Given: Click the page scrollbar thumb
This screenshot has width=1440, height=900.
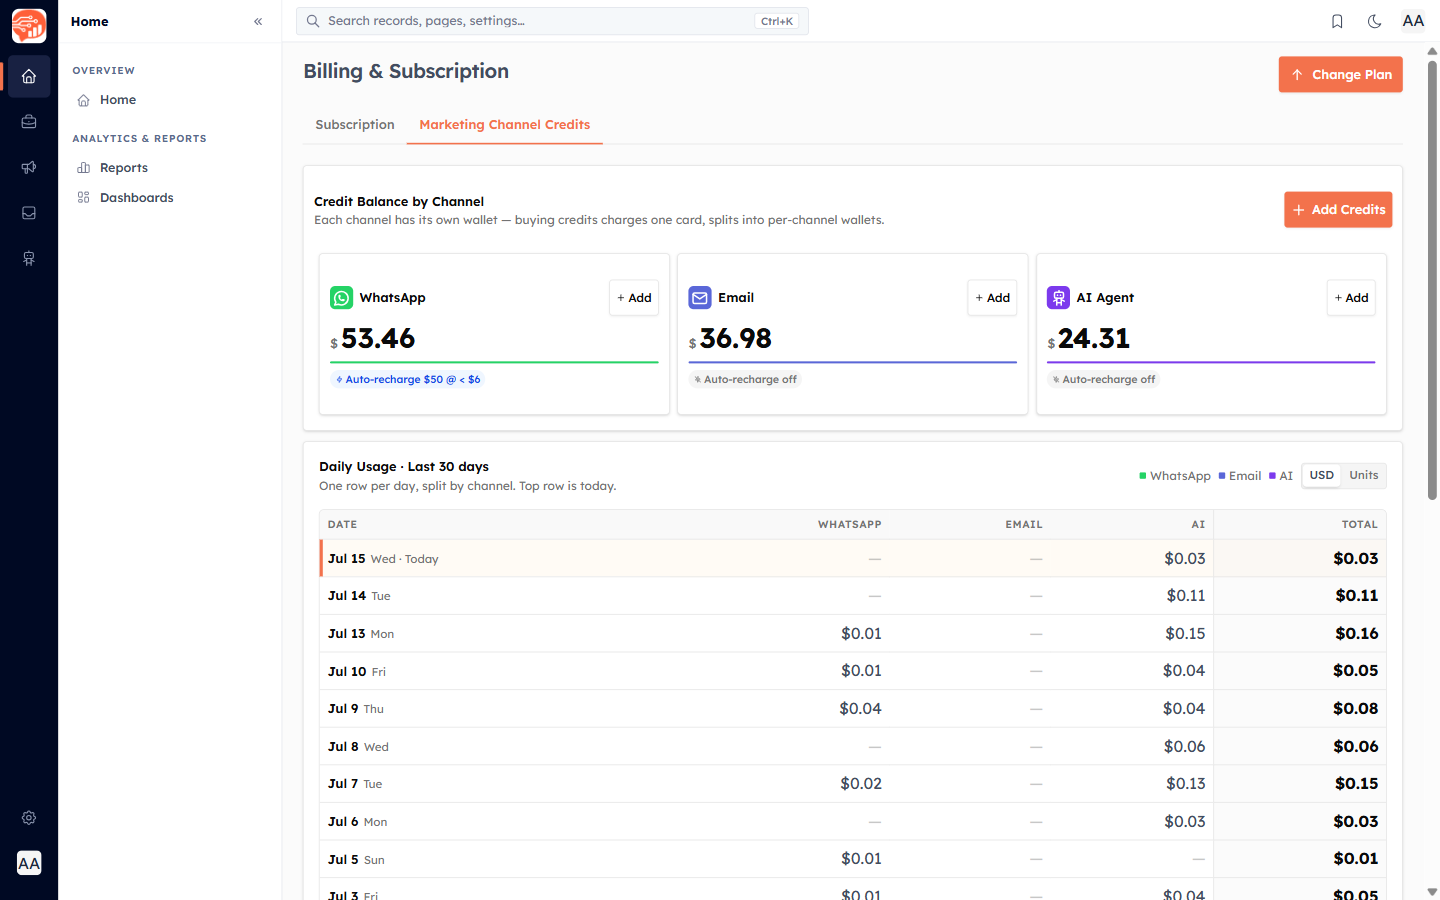Looking at the screenshot, I should (1432, 280).
